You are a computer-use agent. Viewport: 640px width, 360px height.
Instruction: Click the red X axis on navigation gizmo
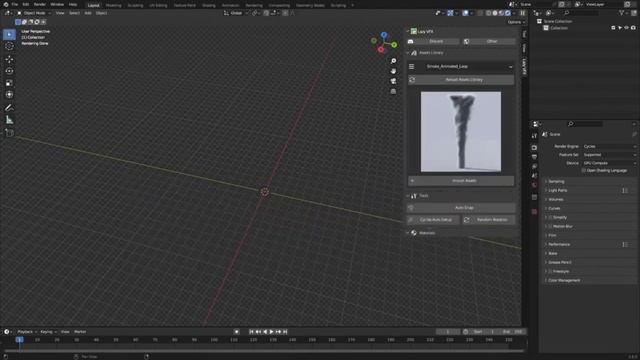[x=381, y=49]
